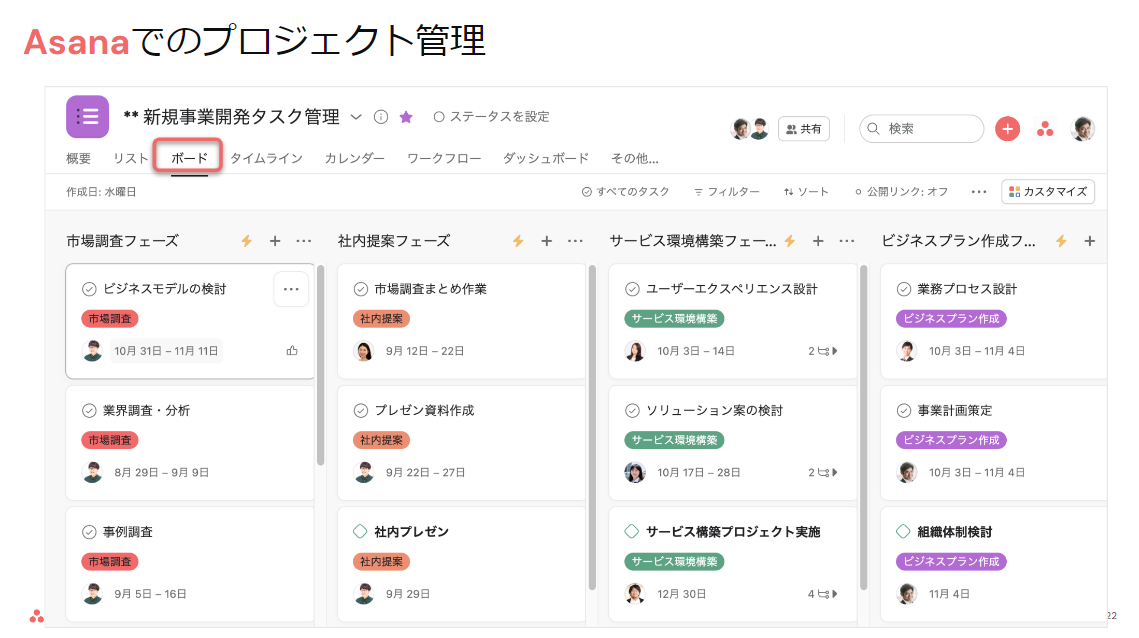This screenshot has width=1139, height=638.
Task: Add task to ビジネスプラン作成 column
Action: coord(1090,241)
